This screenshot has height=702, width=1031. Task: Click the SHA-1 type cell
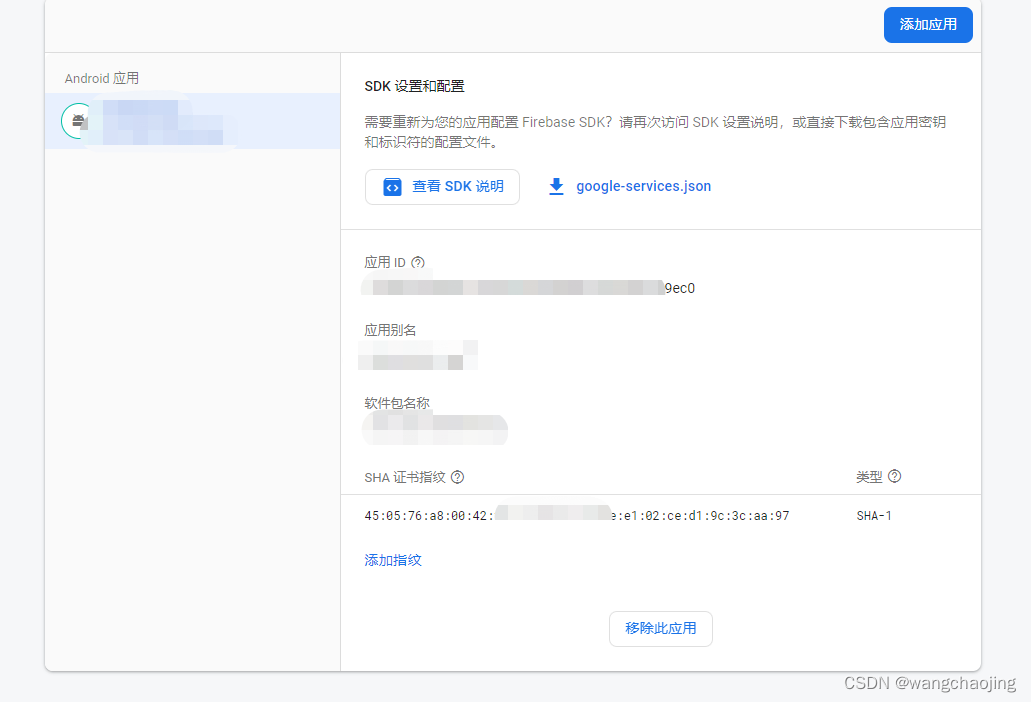pos(874,516)
